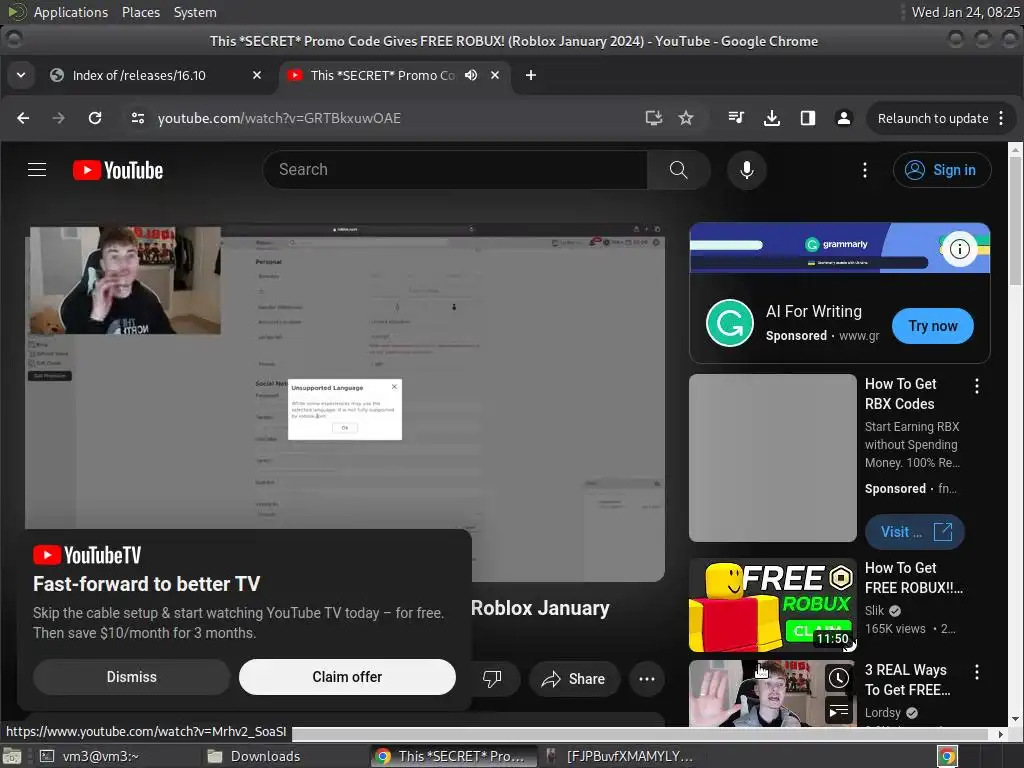Click Try now on Grammarly ad
The image size is (1024, 768).
(933, 326)
